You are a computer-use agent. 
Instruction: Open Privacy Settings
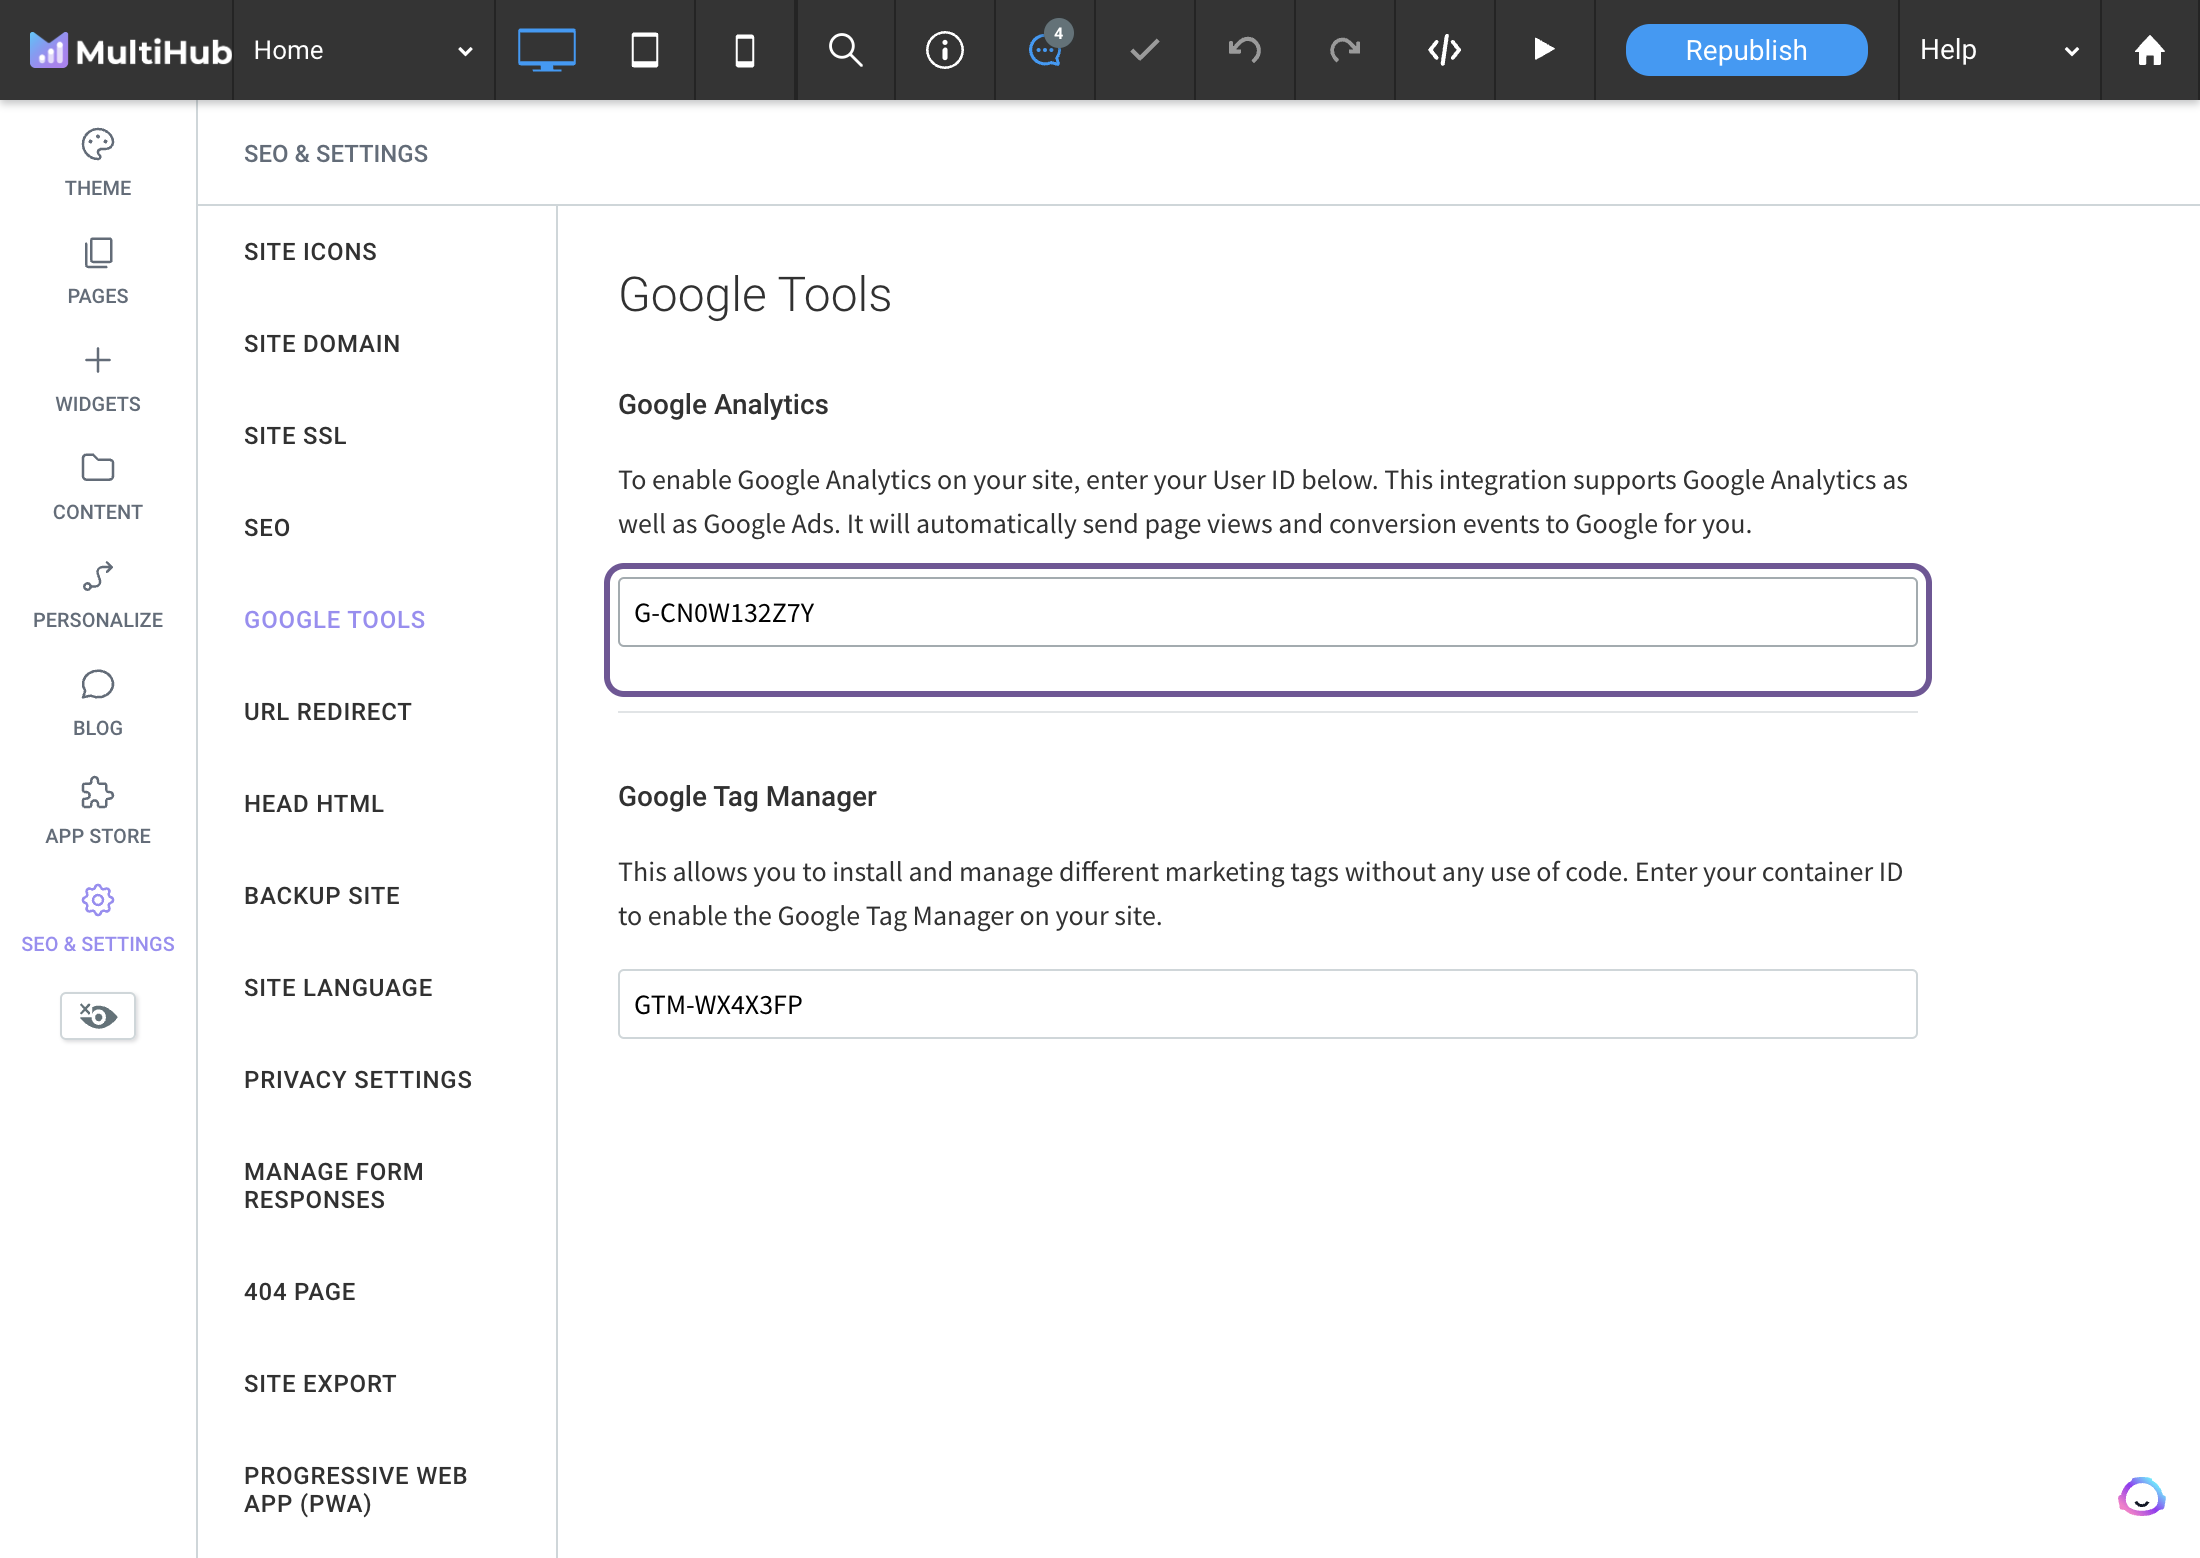pos(358,1080)
